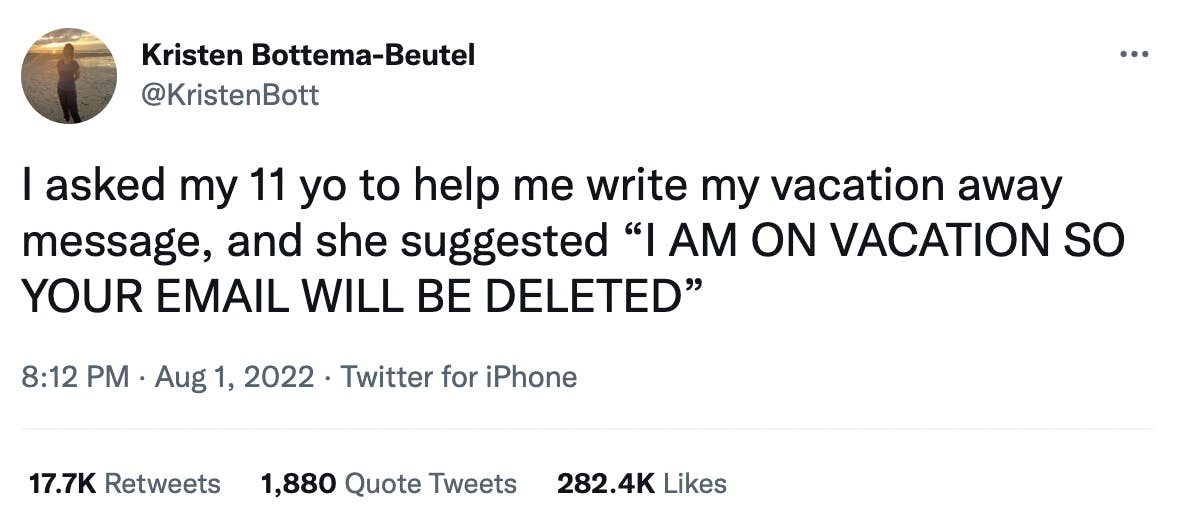Open the tweet's 8:12 PM timestamp
Image resolution: width=1178 pixels, height=524 pixels.
[x=75, y=377]
